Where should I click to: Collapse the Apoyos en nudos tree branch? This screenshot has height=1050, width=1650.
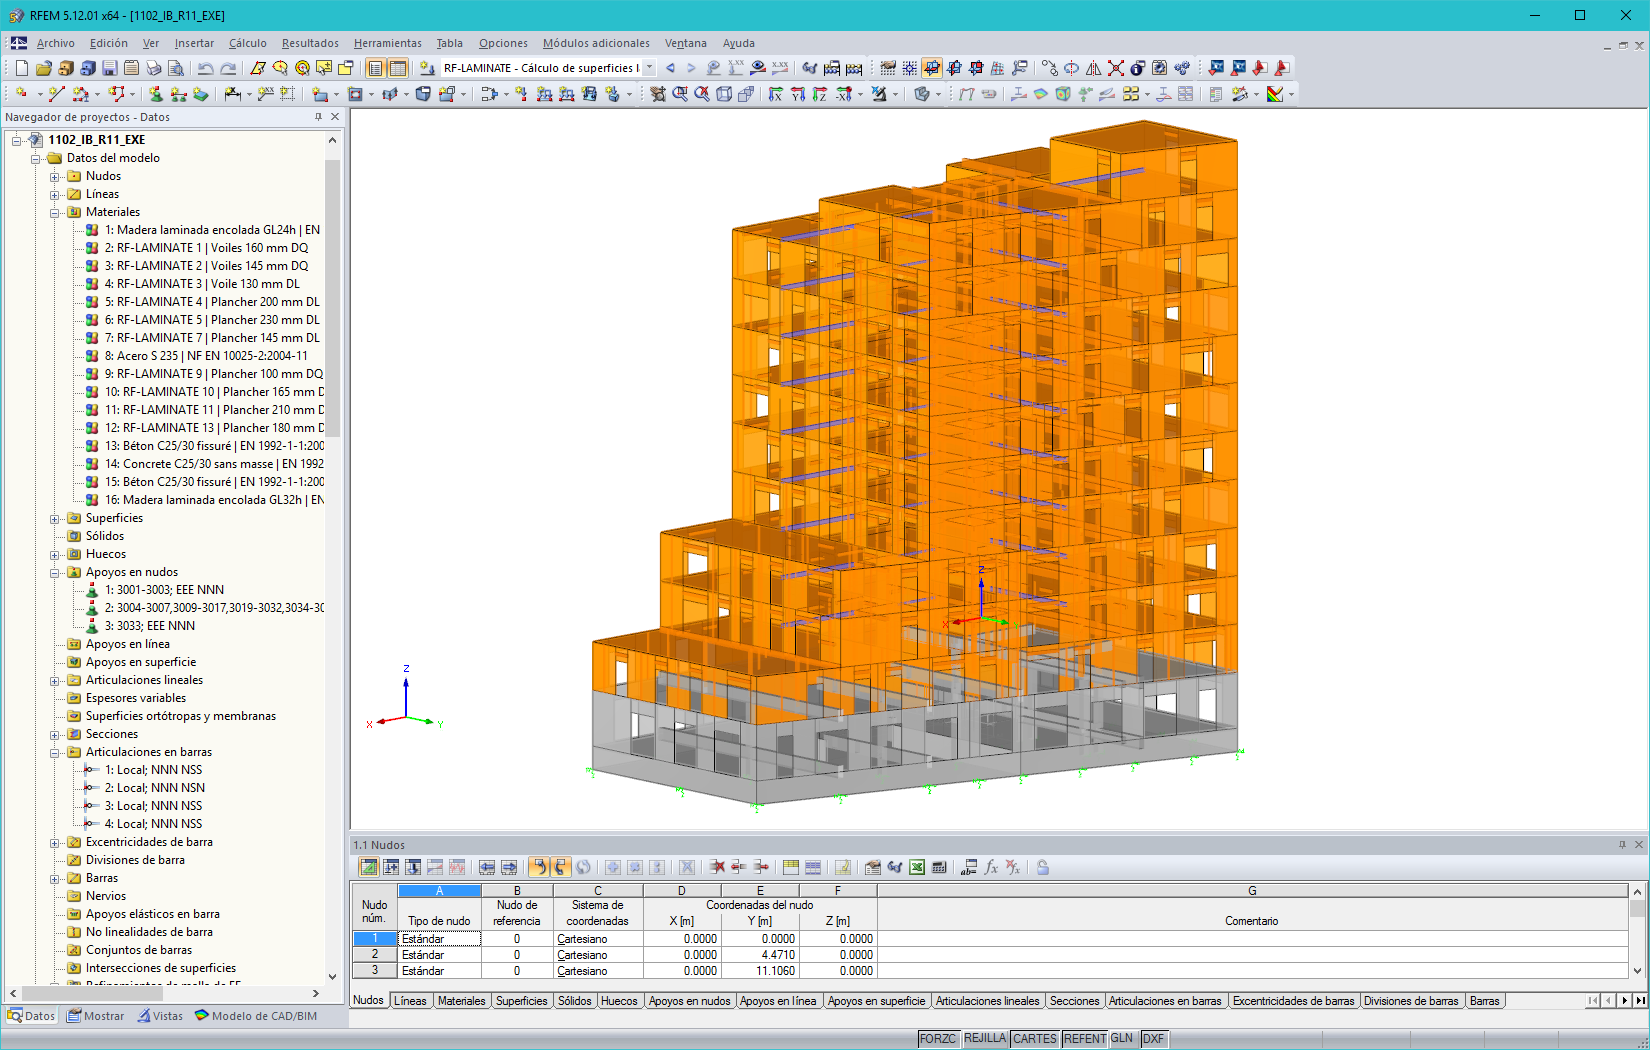(x=55, y=571)
